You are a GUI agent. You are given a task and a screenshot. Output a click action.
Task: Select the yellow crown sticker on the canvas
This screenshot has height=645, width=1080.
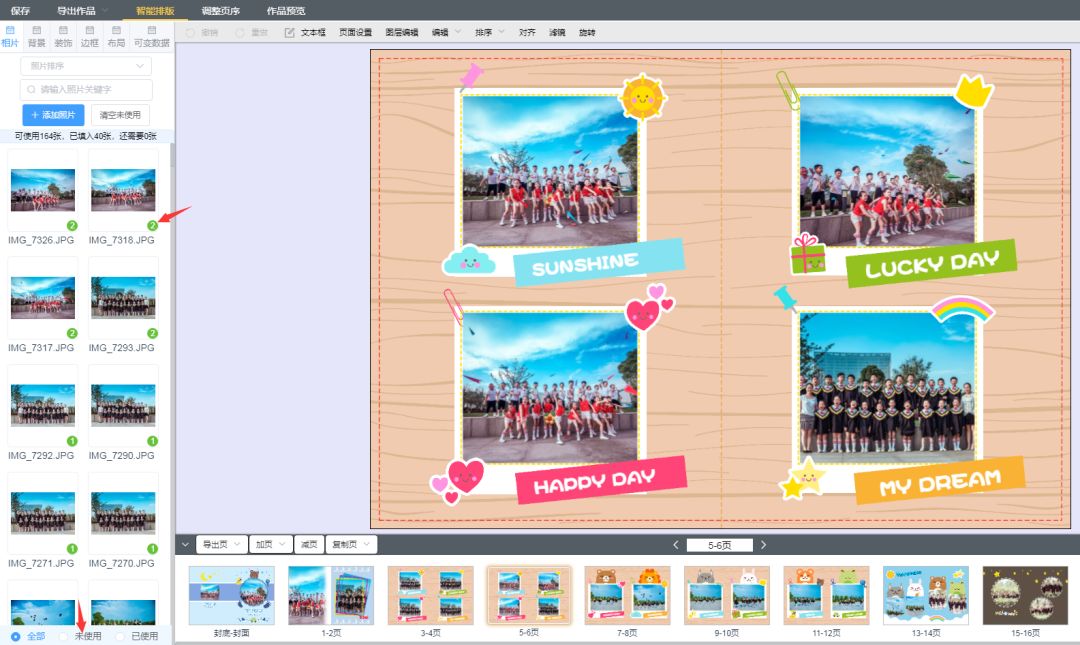973,92
